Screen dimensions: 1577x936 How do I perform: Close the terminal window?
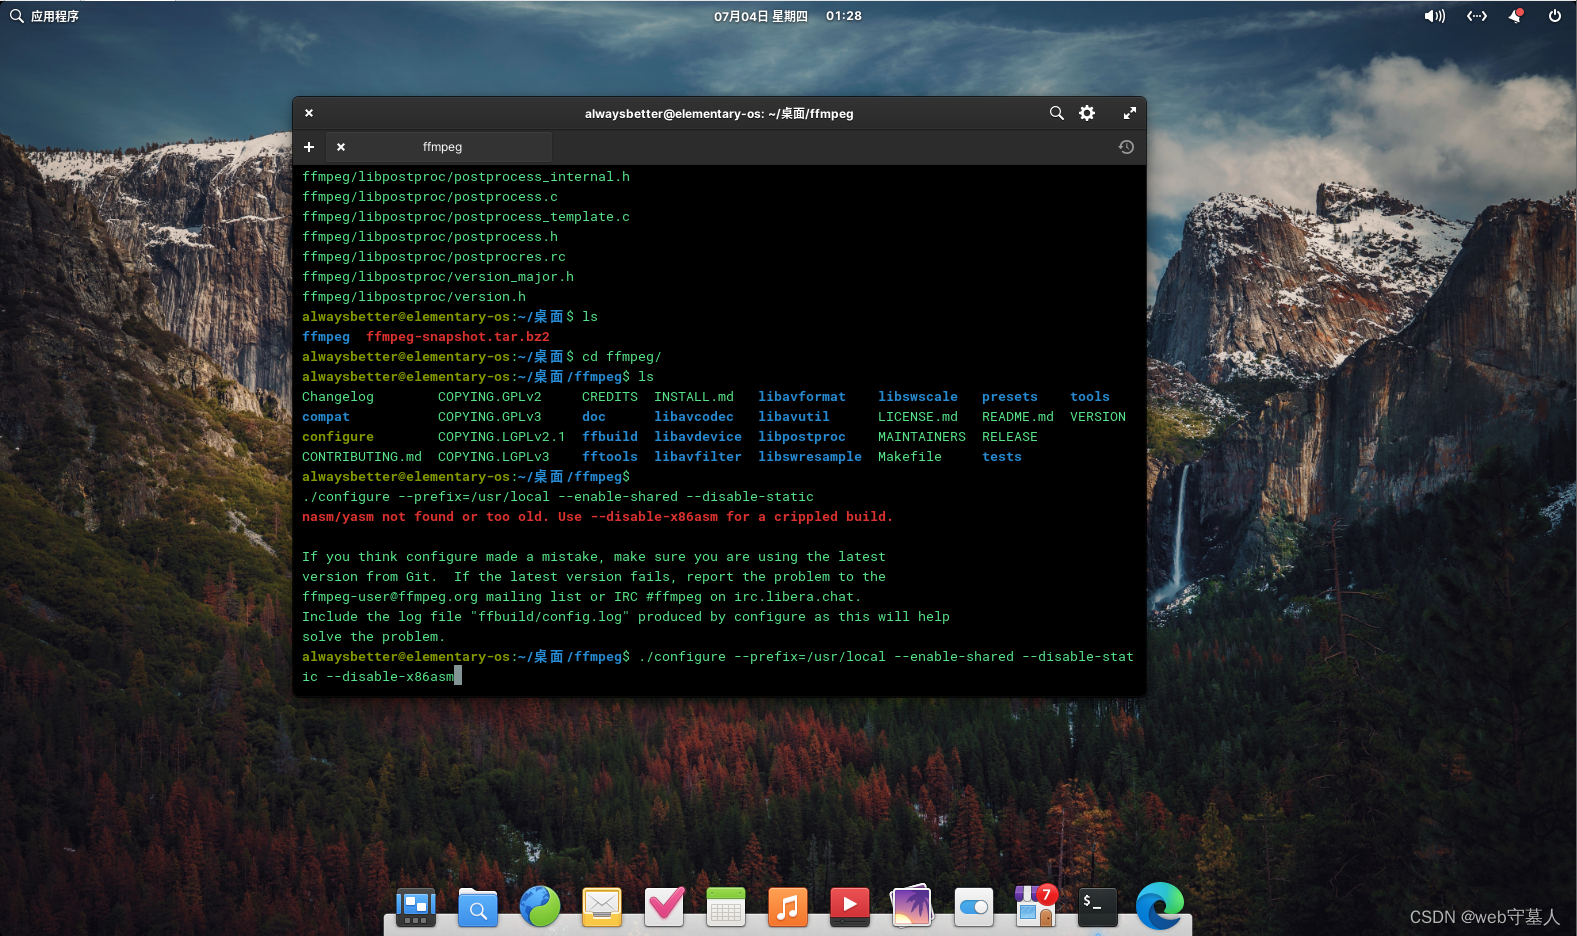coord(309,113)
